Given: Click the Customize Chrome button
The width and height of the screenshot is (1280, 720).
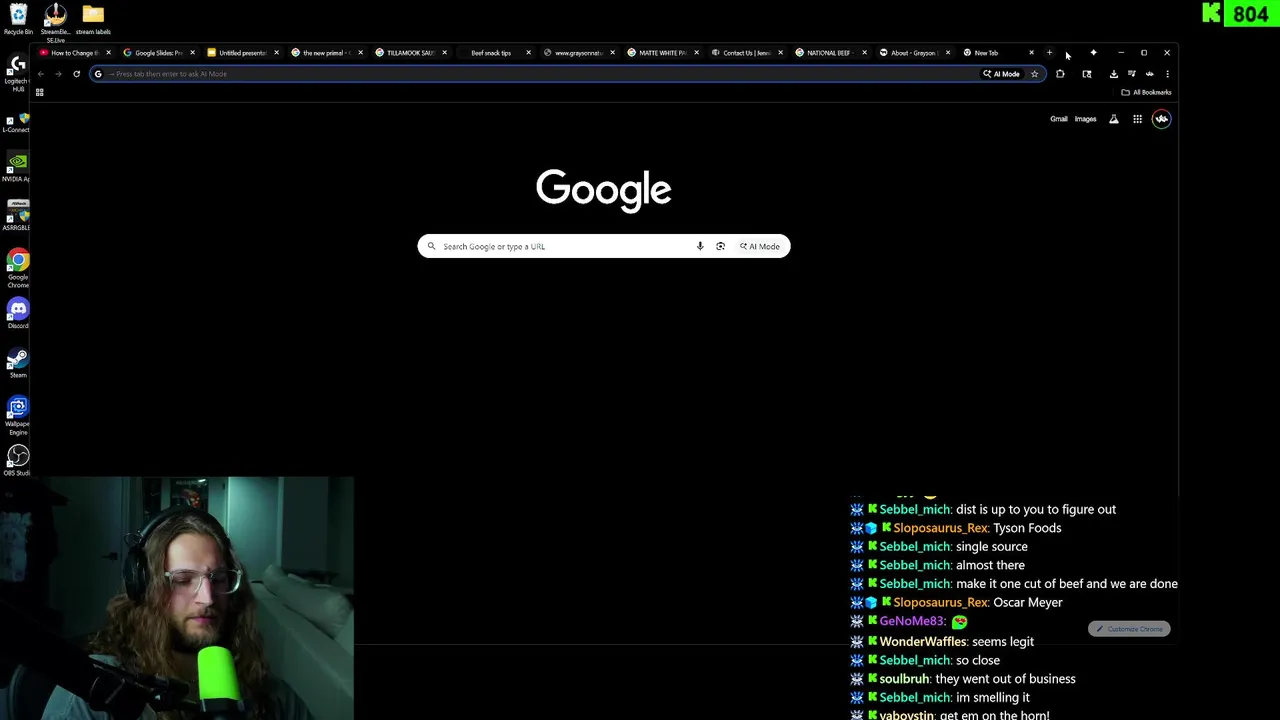Looking at the screenshot, I should coord(1129,629).
